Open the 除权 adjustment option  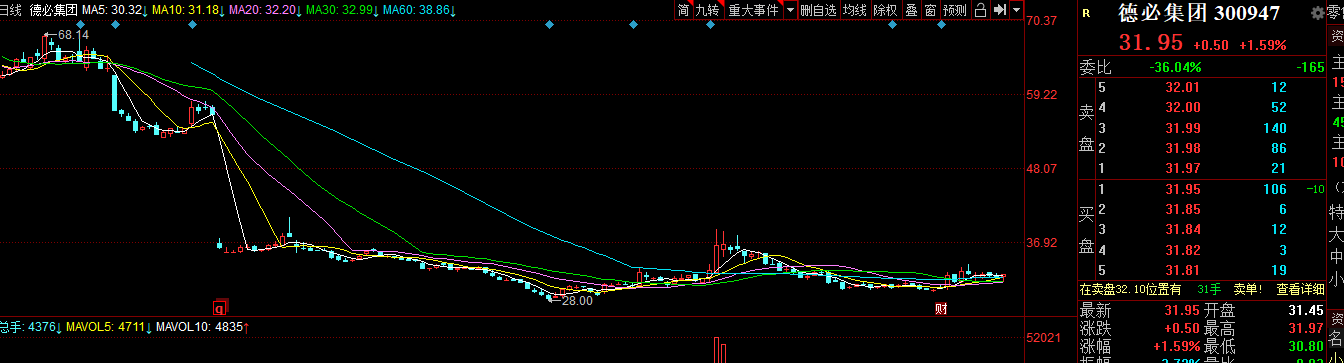point(885,10)
